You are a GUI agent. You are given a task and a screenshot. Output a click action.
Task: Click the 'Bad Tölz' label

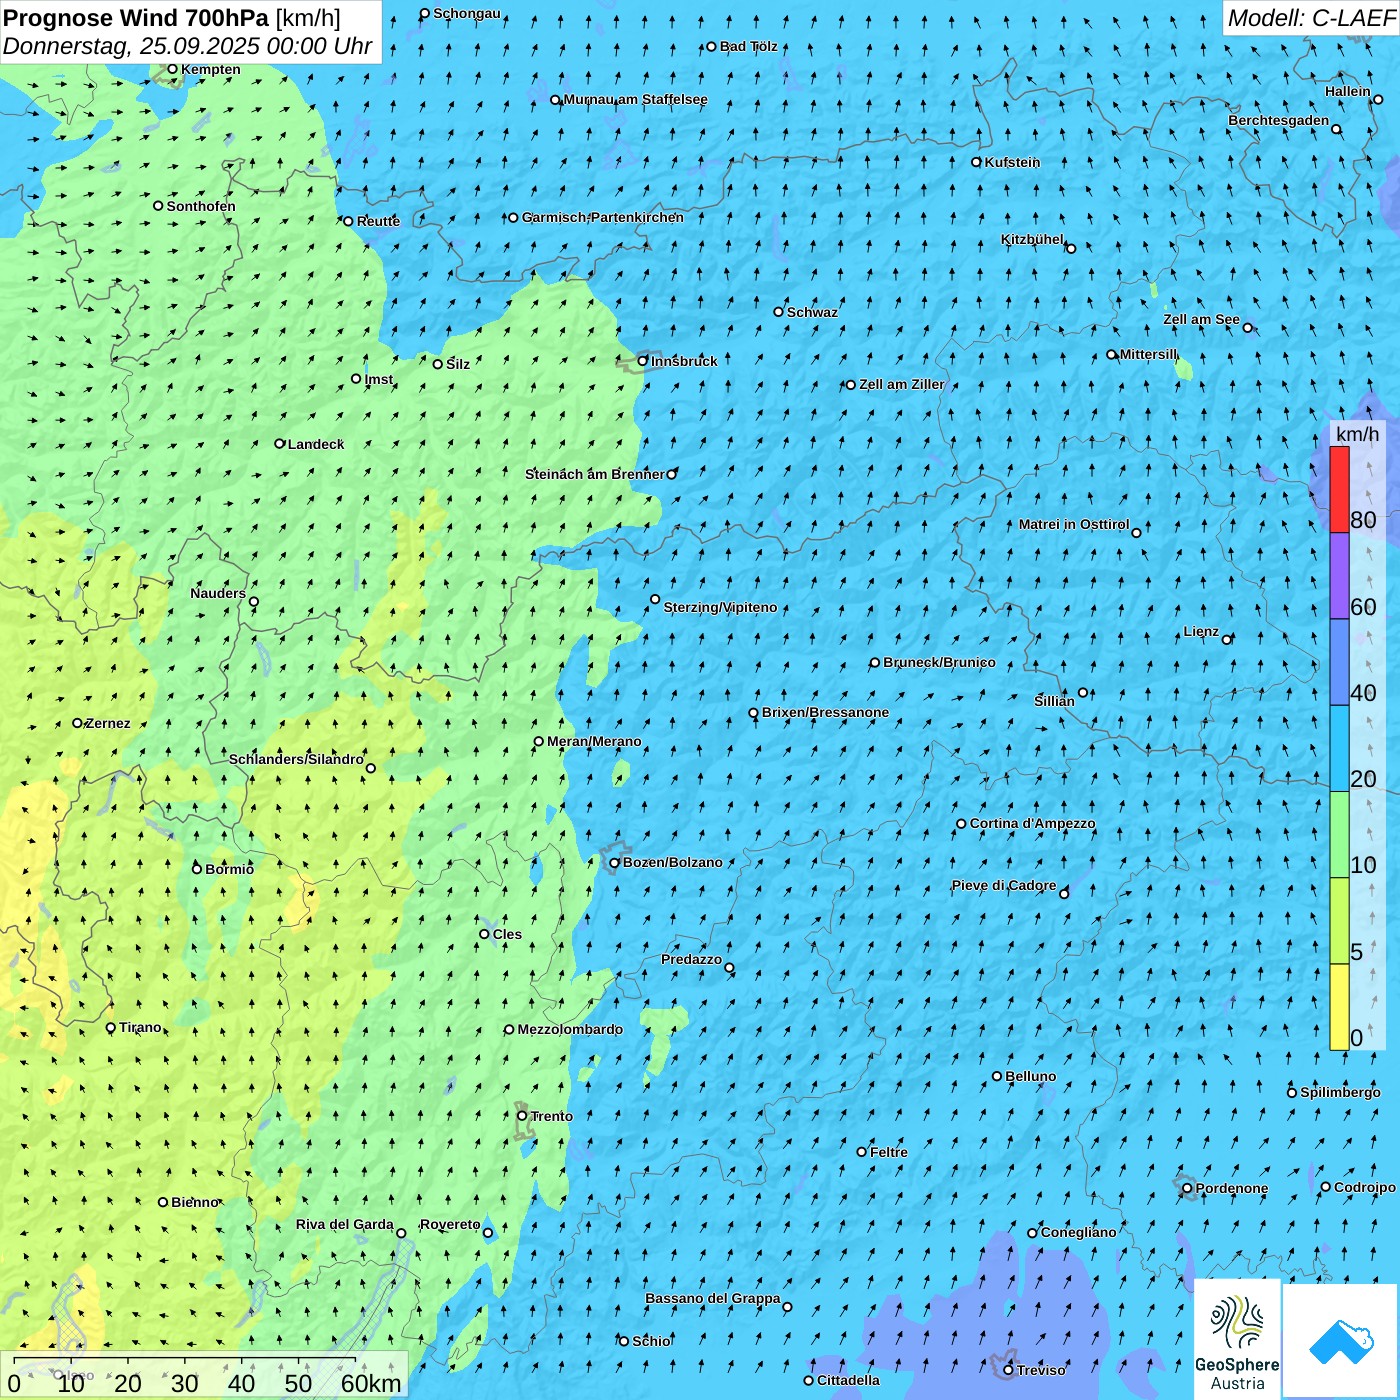pos(749,46)
